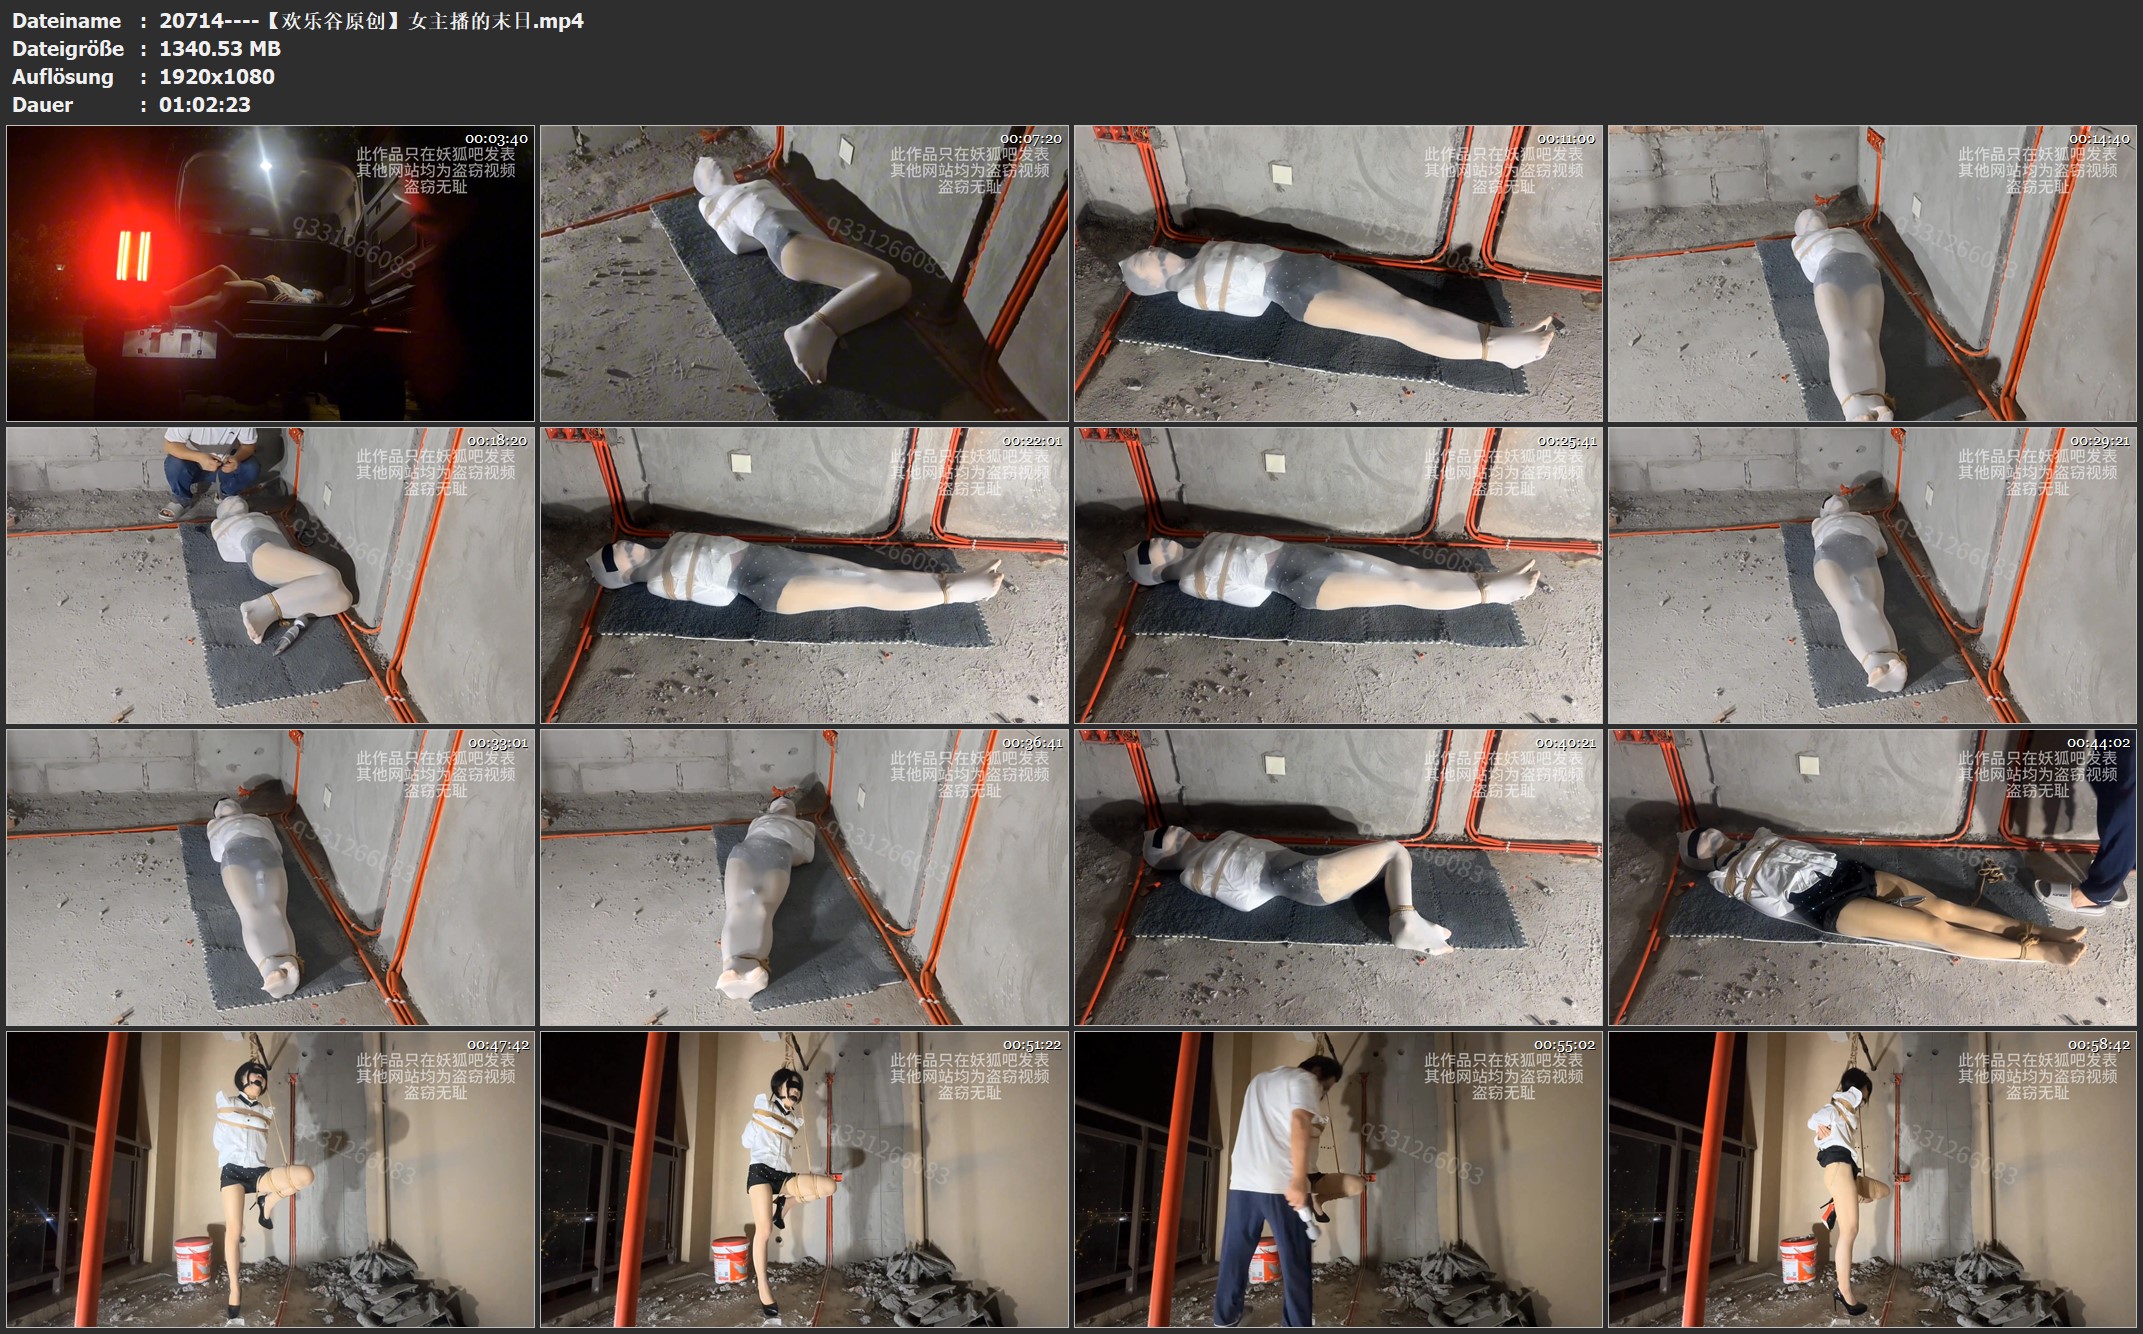This screenshot has height=1334, width=2143.
Task: Click the balcony frame at 00:47:42
Action: tap(270, 1179)
